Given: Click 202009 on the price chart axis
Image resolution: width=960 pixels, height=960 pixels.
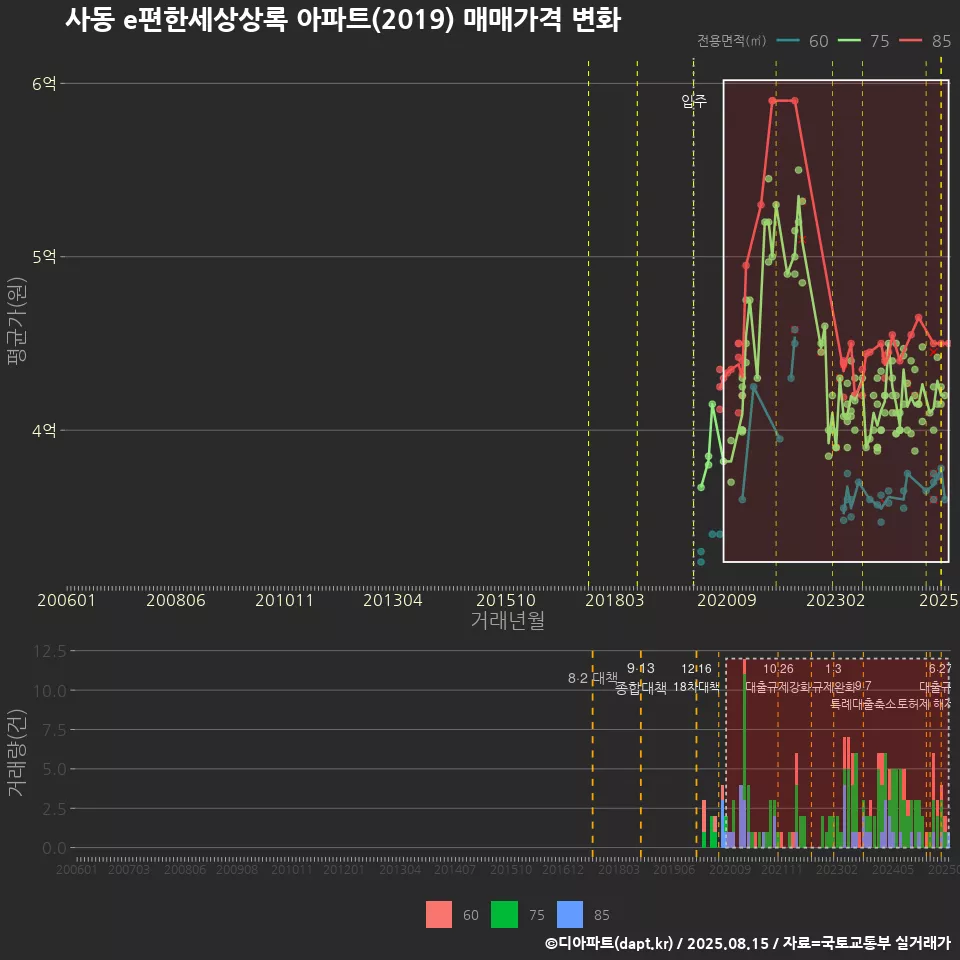Looking at the screenshot, I should [727, 600].
